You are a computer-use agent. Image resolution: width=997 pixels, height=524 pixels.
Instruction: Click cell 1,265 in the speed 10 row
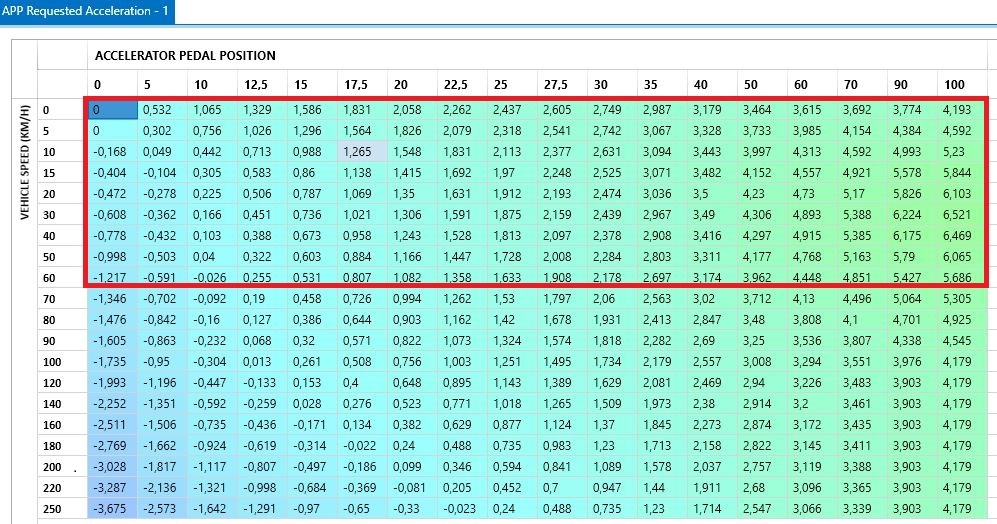tap(362, 152)
